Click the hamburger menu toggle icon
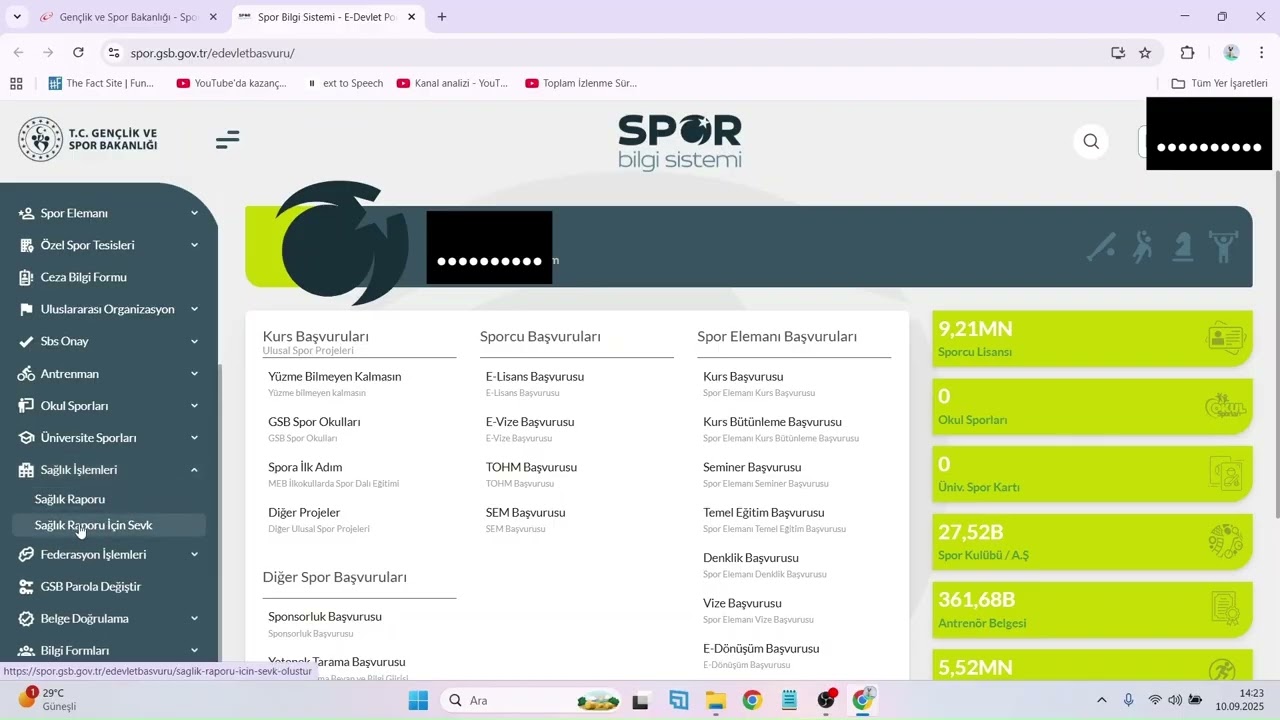This screenshot has height=720, width=1280. pyautogui.click(x=227, y=140)
